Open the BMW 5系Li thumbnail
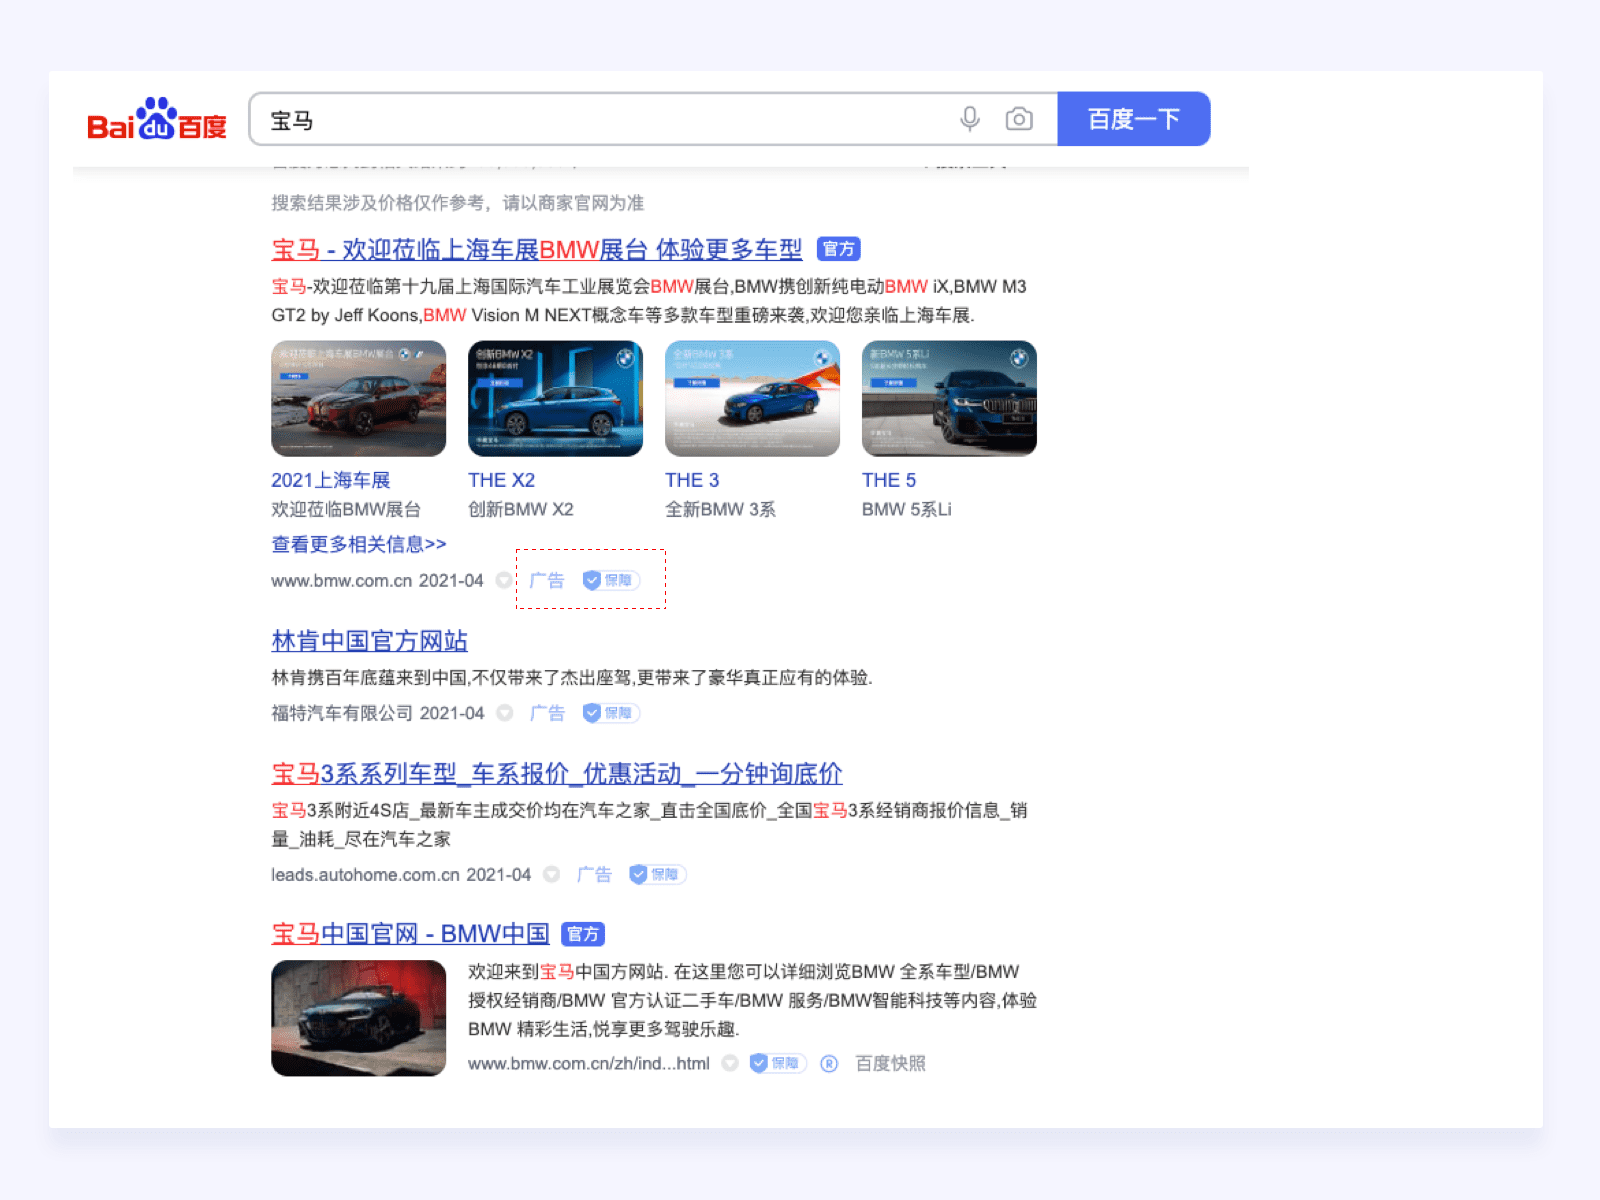The width and height of the screenshot is (1600, 1200). click(950, 399)
